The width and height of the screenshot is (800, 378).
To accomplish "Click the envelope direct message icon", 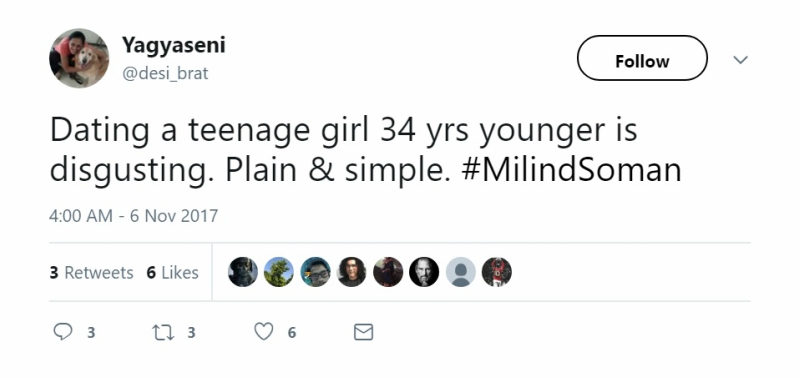I will click(363, 332).
